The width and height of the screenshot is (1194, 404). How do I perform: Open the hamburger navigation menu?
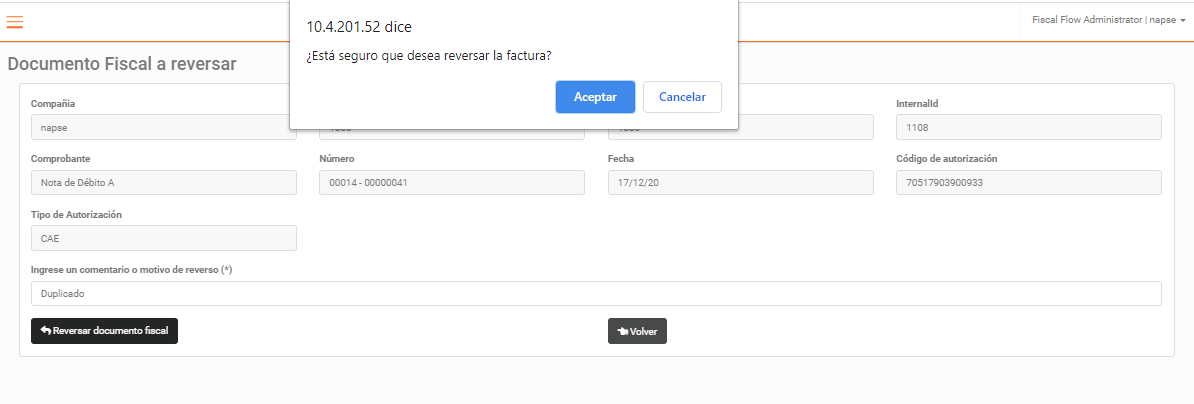click(14, 22)
